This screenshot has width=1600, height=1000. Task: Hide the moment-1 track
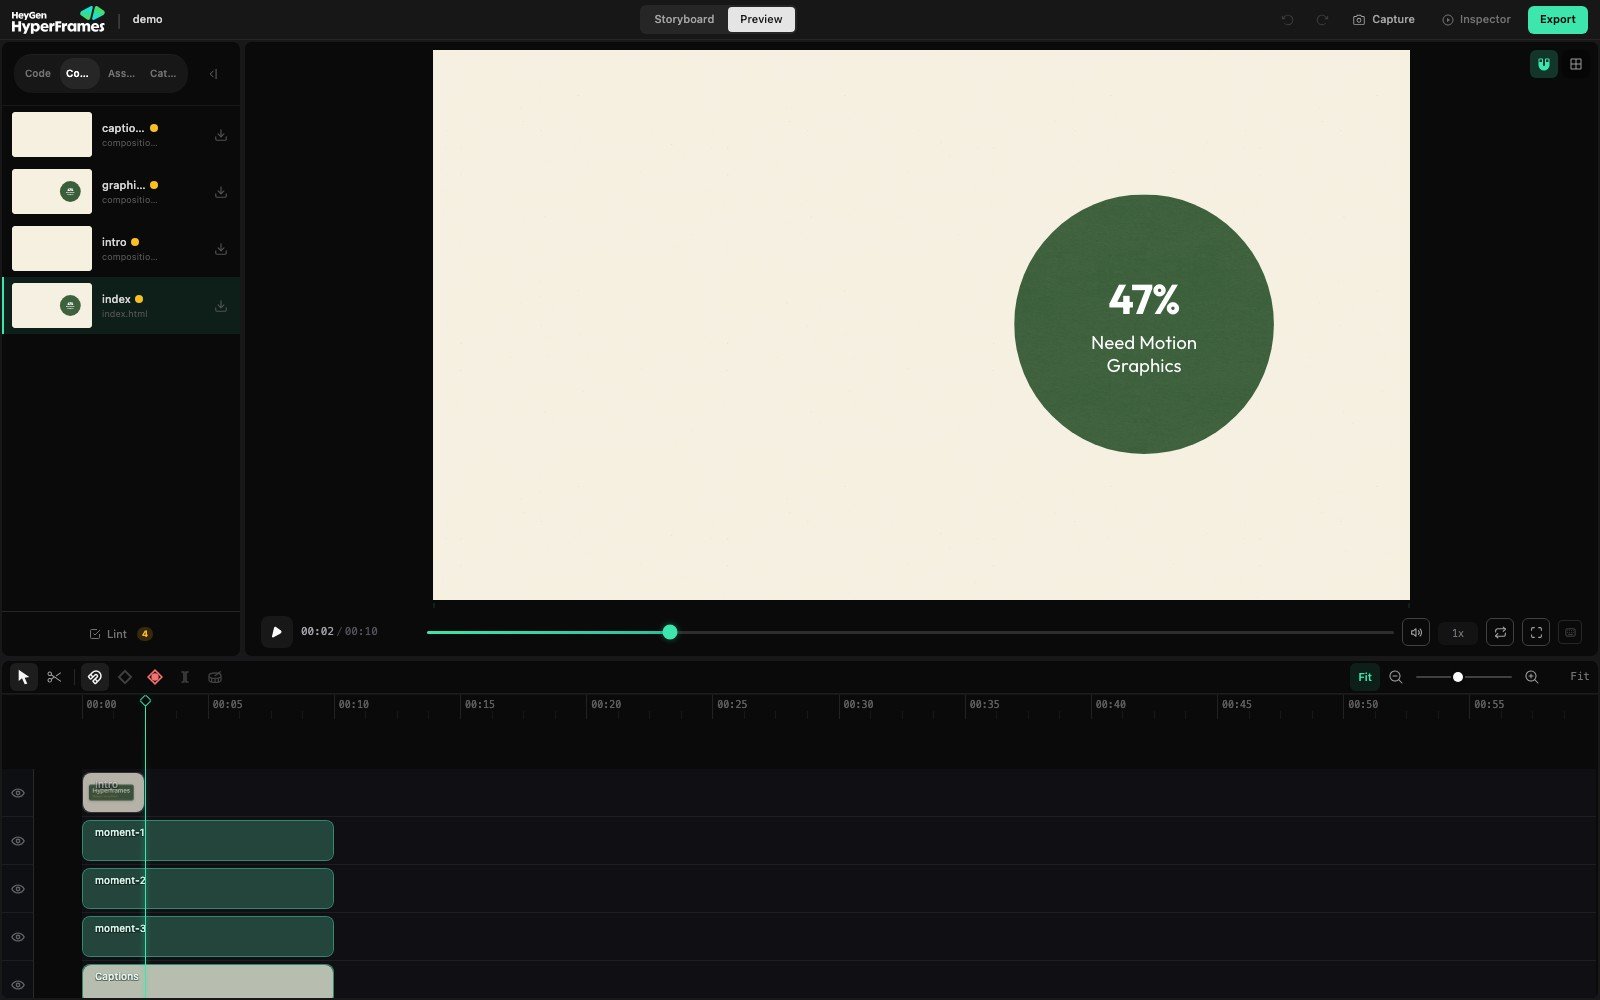pos(18,841)
